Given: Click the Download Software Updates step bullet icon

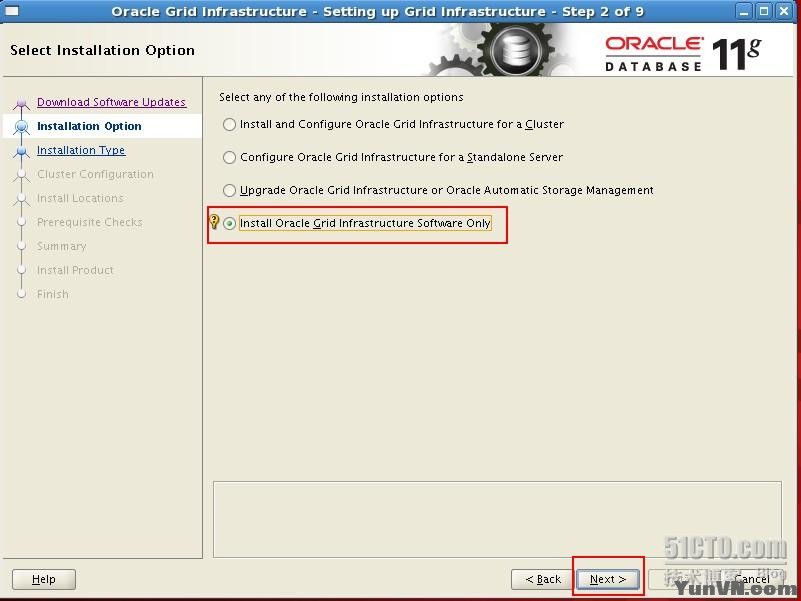Looking at the screenshot, I should [x=21, y=103].
